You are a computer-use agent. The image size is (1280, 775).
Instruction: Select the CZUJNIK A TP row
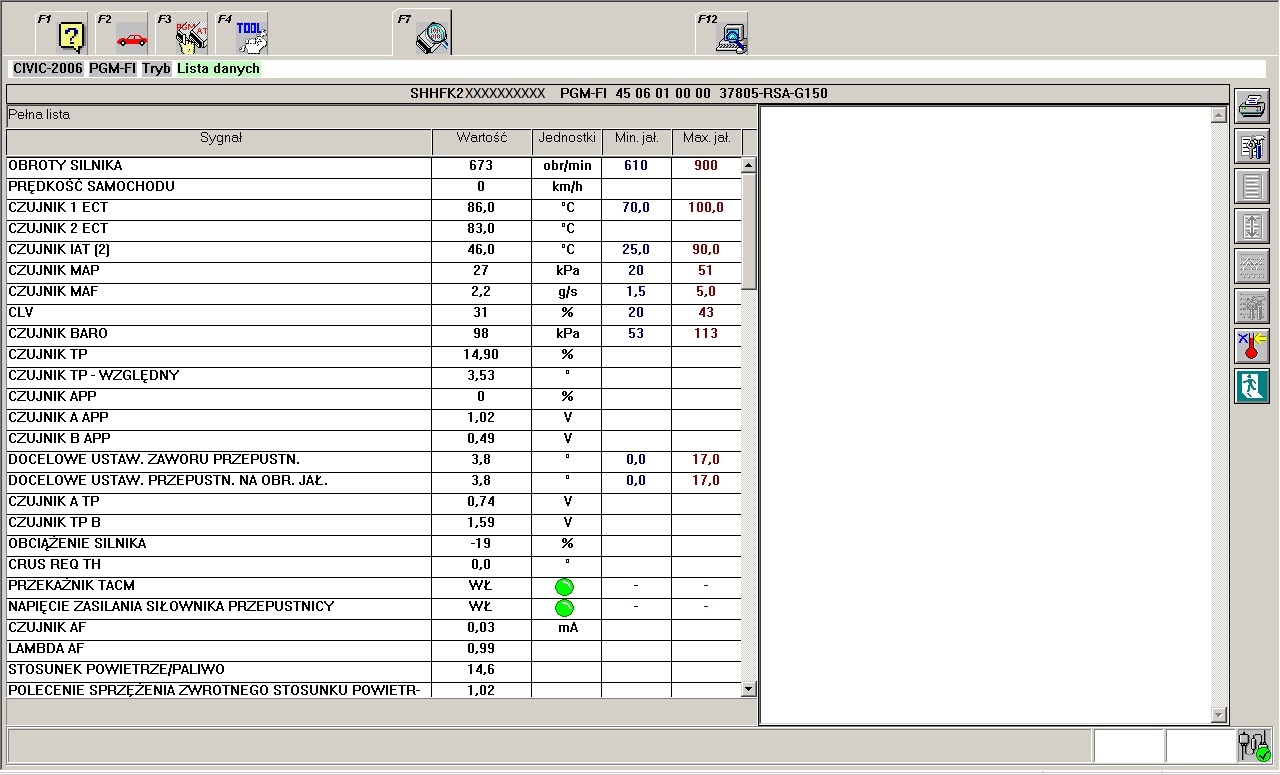374,502
